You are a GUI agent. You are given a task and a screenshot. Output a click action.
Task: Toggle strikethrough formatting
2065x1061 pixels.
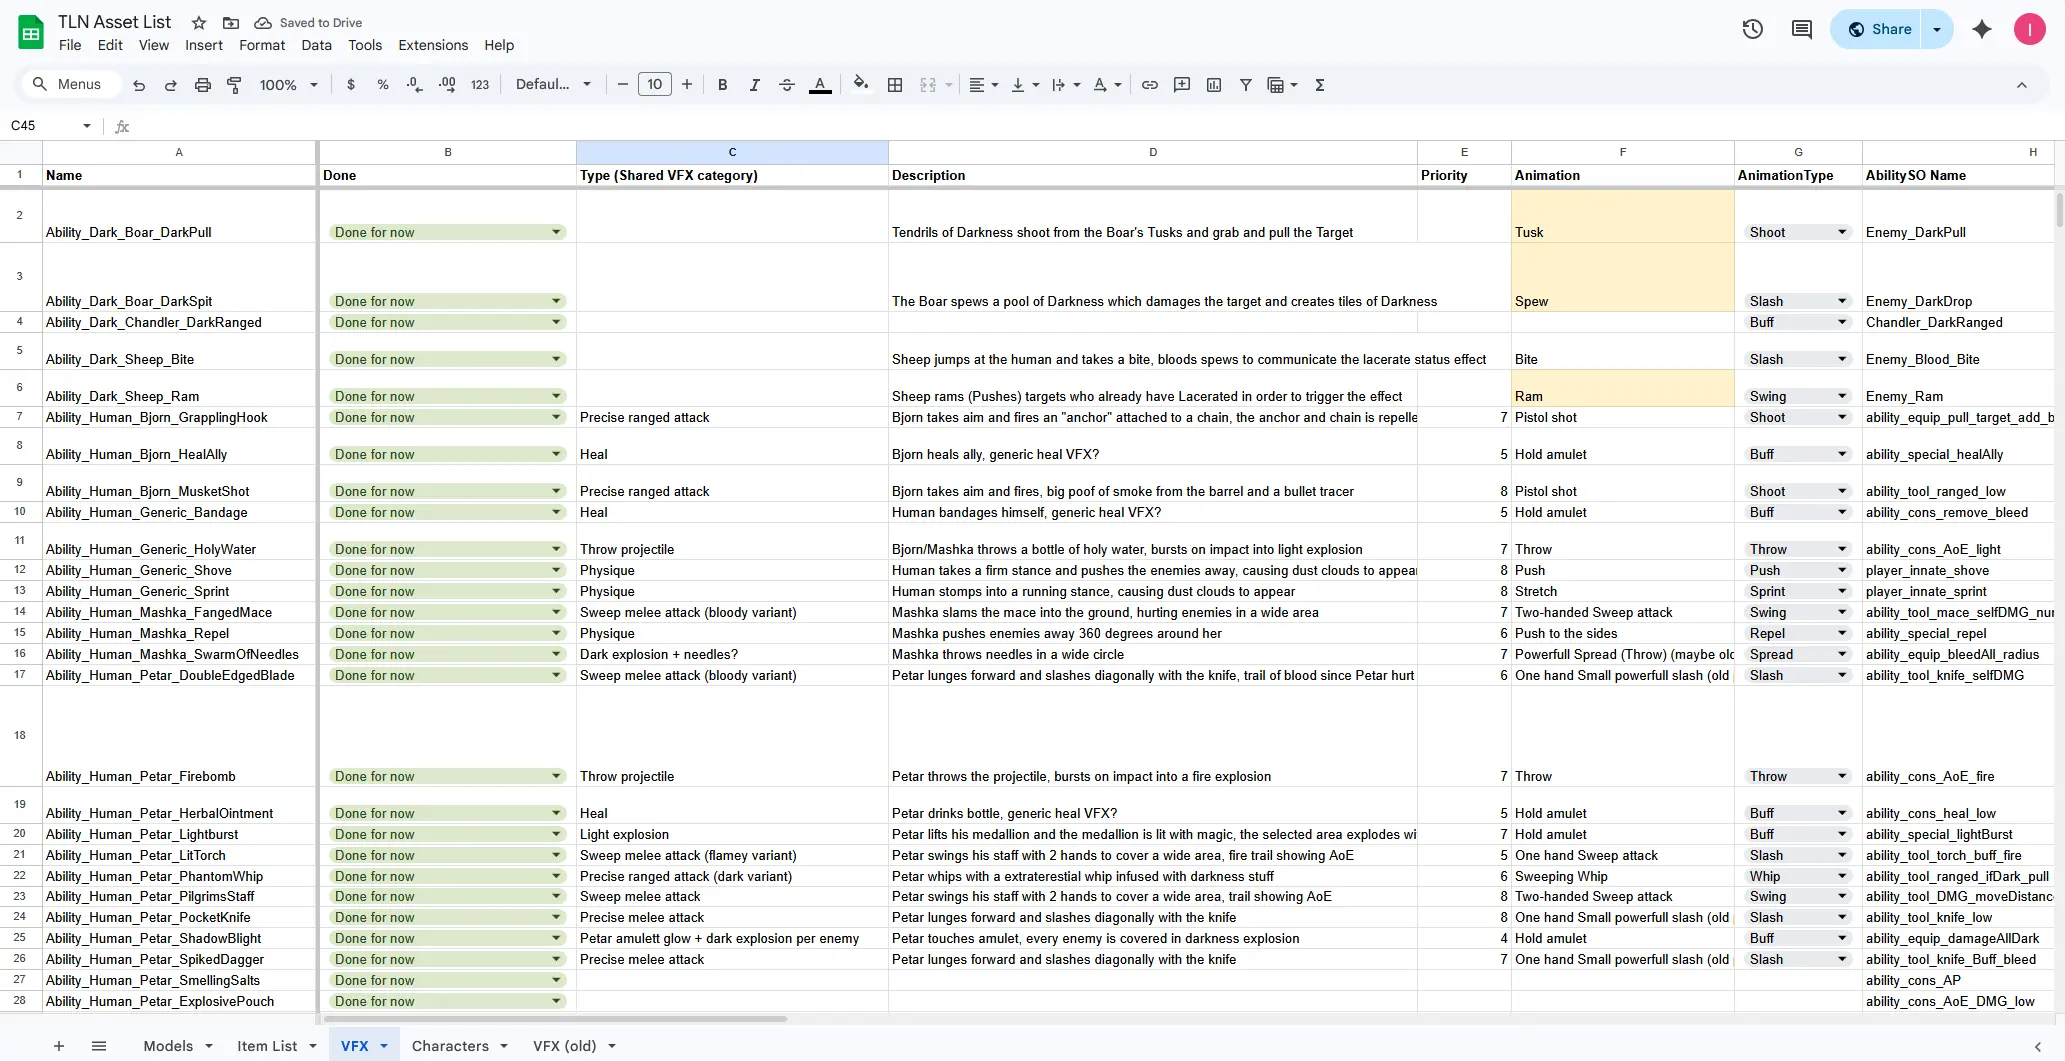pos(787,85)
